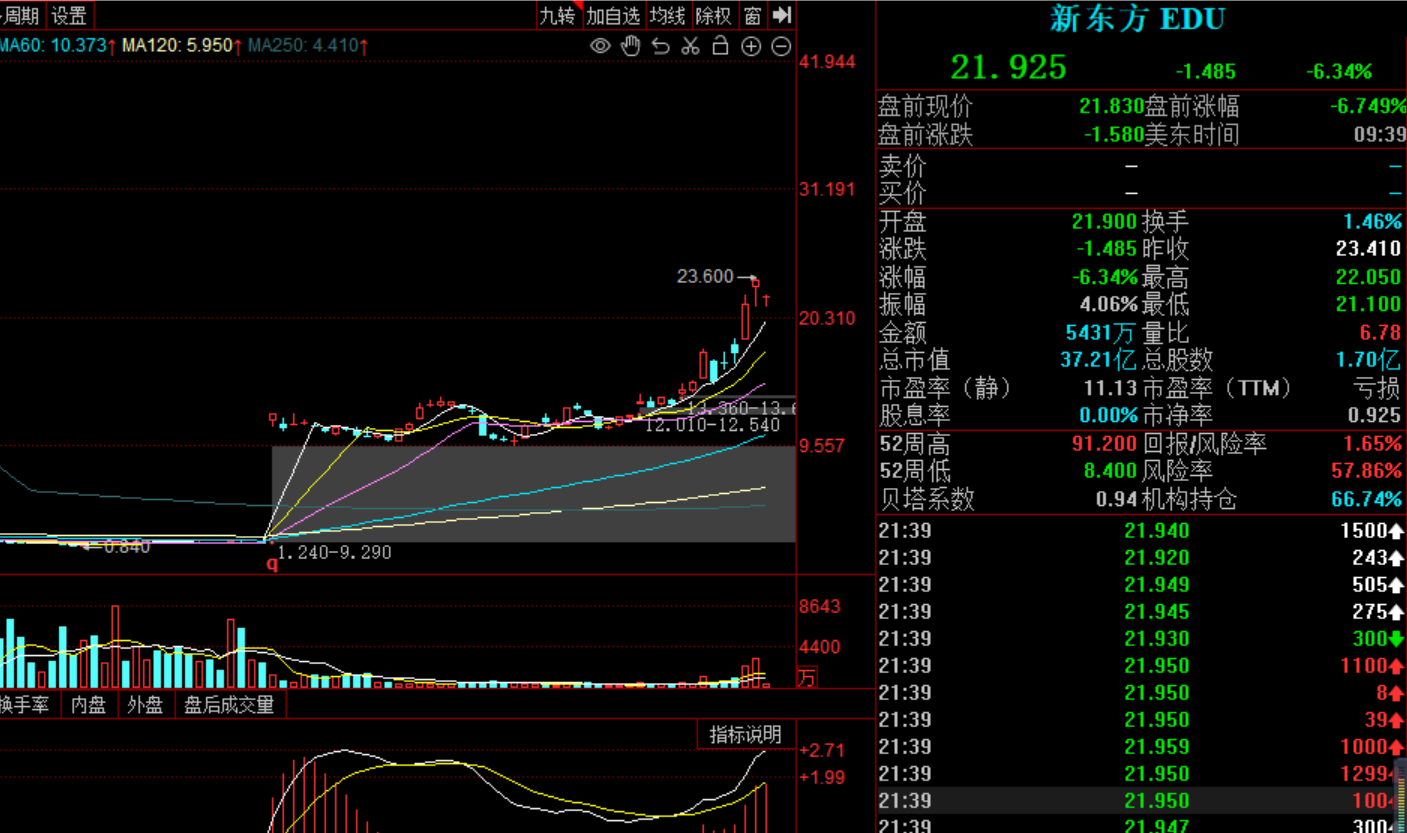Select the trade row priced 21.959
The width and height of the screenshot is (1407, 833).
click(1141, 747)
